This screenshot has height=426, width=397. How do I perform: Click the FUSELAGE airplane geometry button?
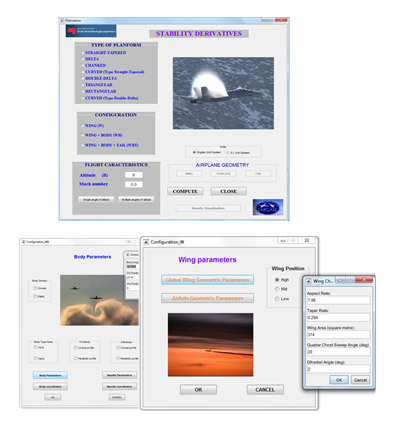[223, 174]
